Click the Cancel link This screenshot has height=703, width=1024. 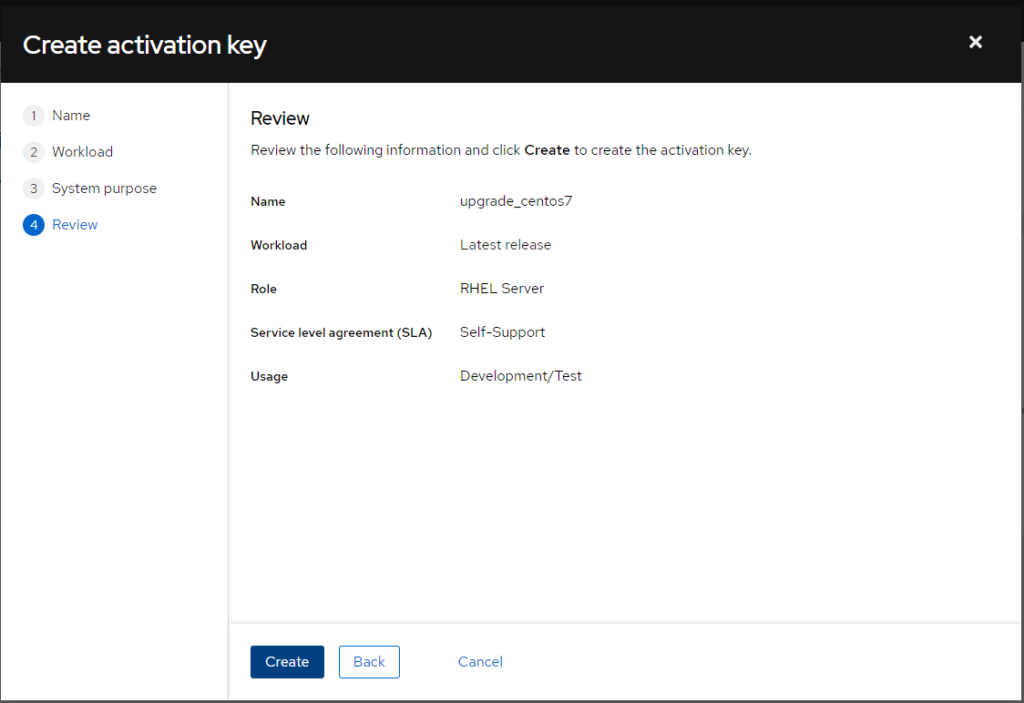(480, 662)
